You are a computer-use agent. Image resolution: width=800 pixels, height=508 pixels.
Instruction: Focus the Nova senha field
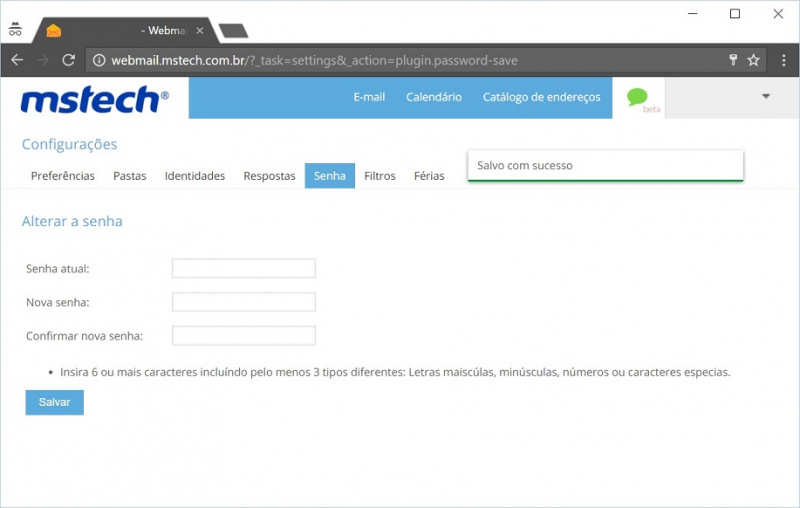244,302
